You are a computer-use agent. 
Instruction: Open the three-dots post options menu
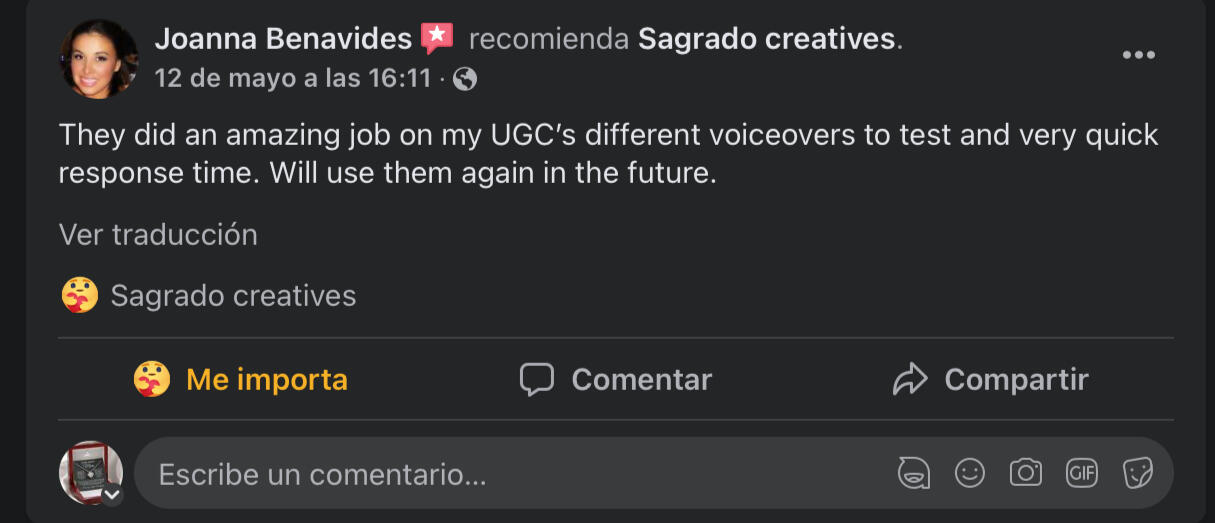[1138, 55]
